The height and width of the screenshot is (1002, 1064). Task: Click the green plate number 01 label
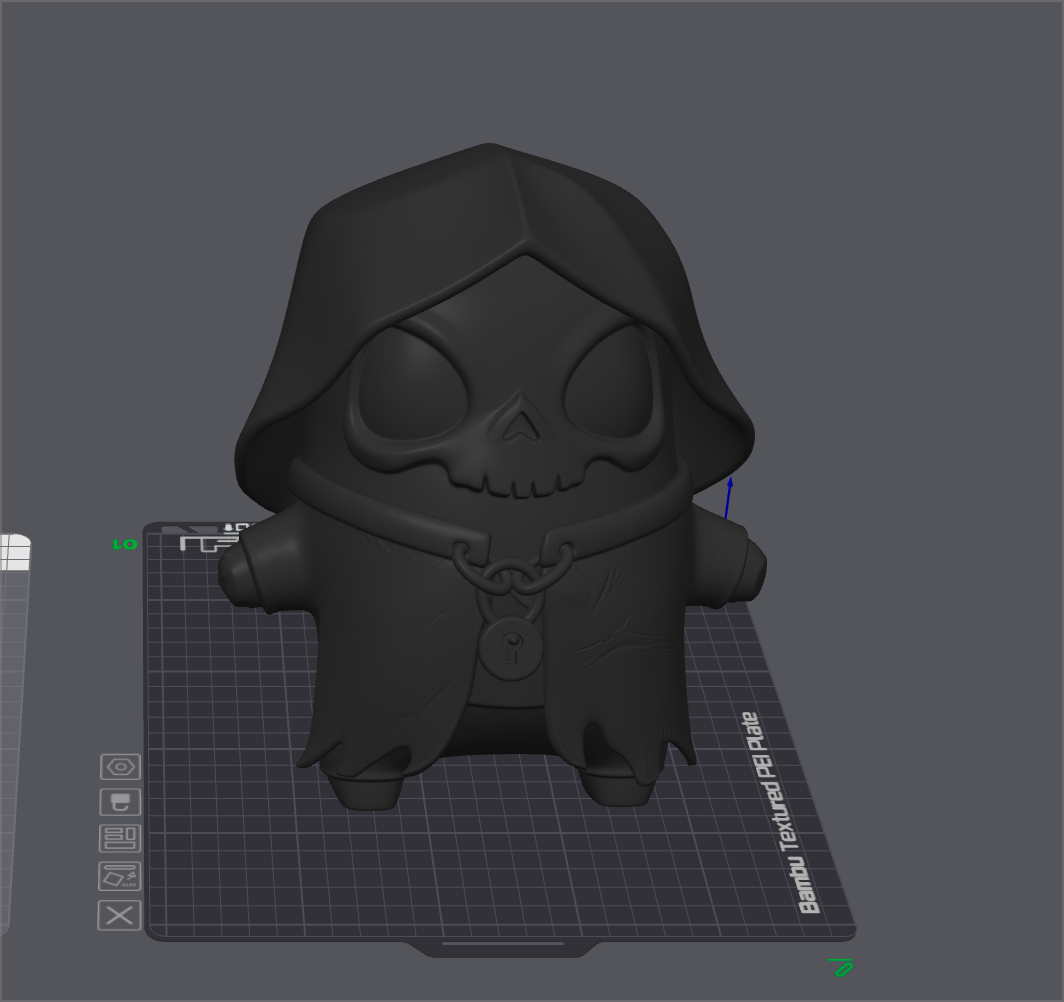[x=125, y=544]
